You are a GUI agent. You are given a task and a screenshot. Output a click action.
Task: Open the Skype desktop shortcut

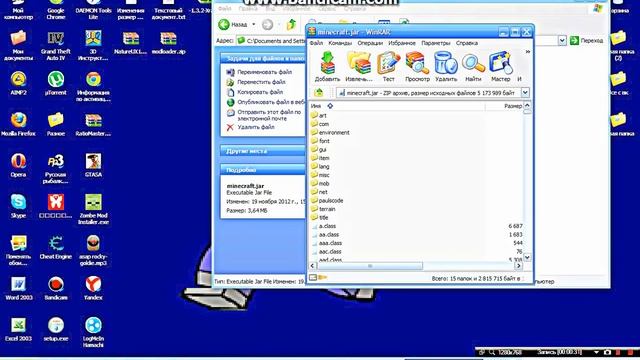tap(18, 206)
